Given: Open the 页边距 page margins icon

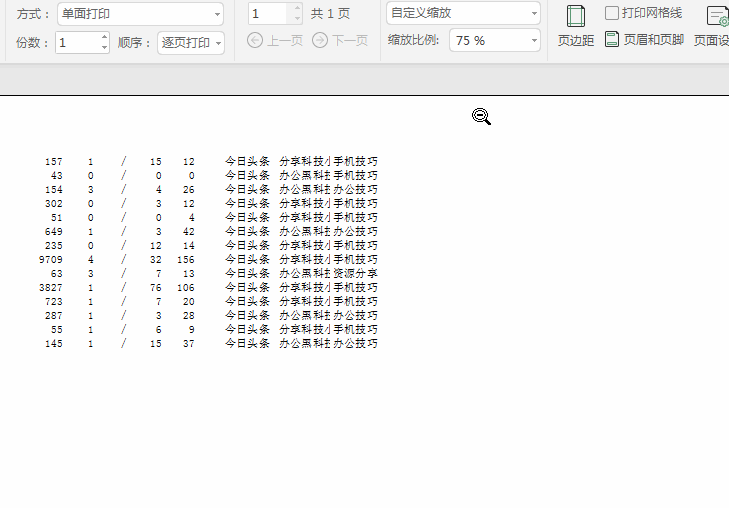Looking at the screenshot, I should click(x=576, y=26).
